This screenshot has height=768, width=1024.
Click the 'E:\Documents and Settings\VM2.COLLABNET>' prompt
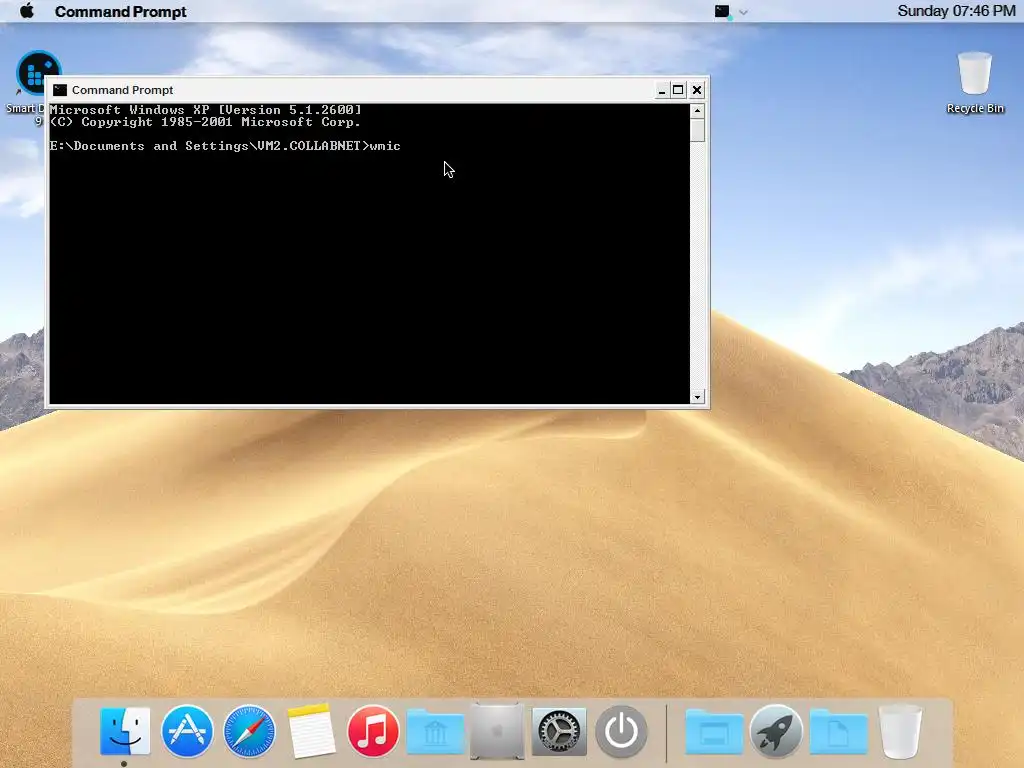point(210,146)
